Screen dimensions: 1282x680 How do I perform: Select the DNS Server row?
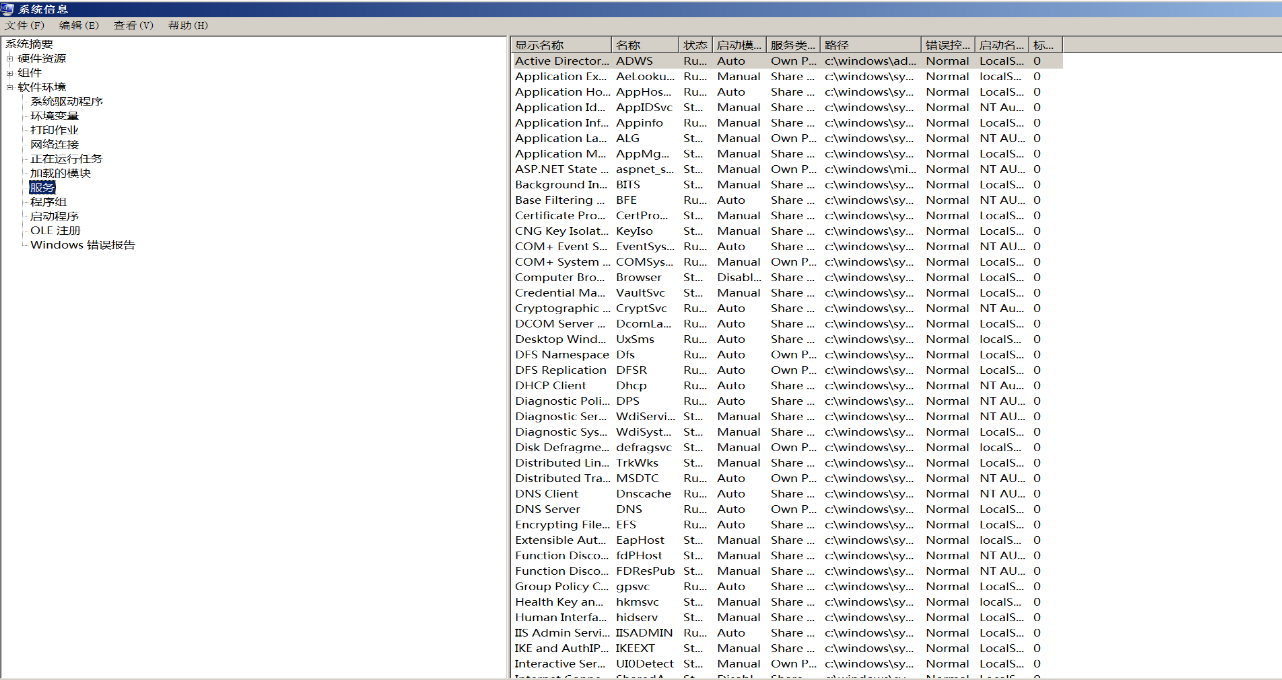click(x=787, y=509)
